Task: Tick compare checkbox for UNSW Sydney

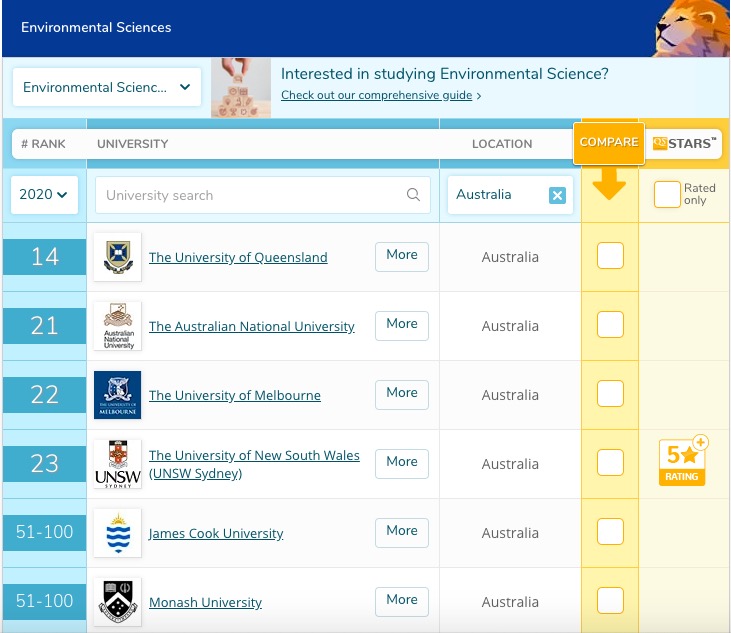Action: 610,462
